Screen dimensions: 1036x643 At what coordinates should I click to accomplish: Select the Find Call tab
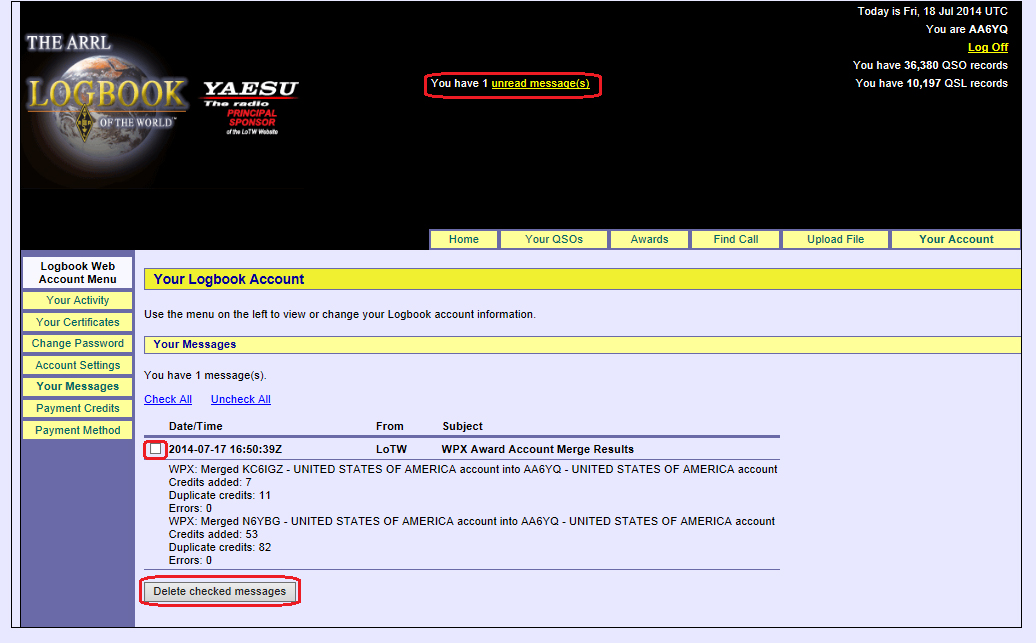pos(736,240)
